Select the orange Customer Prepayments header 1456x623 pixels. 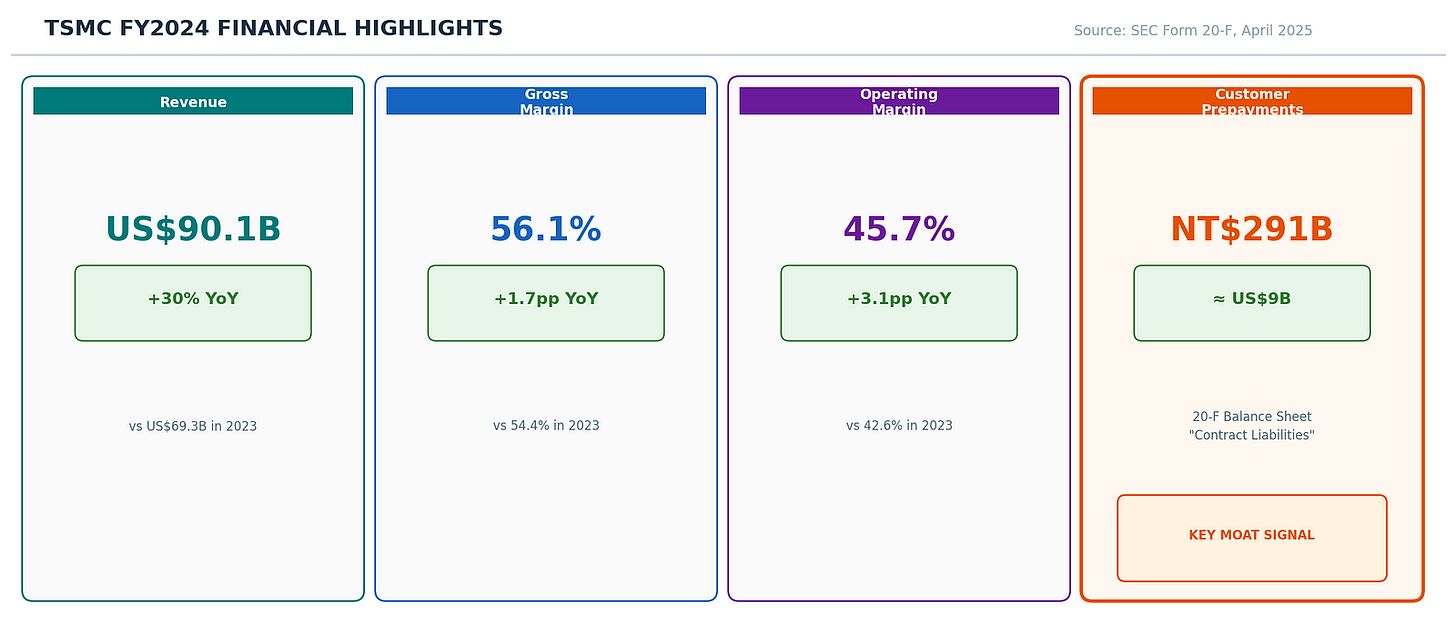click(1252, 101)
